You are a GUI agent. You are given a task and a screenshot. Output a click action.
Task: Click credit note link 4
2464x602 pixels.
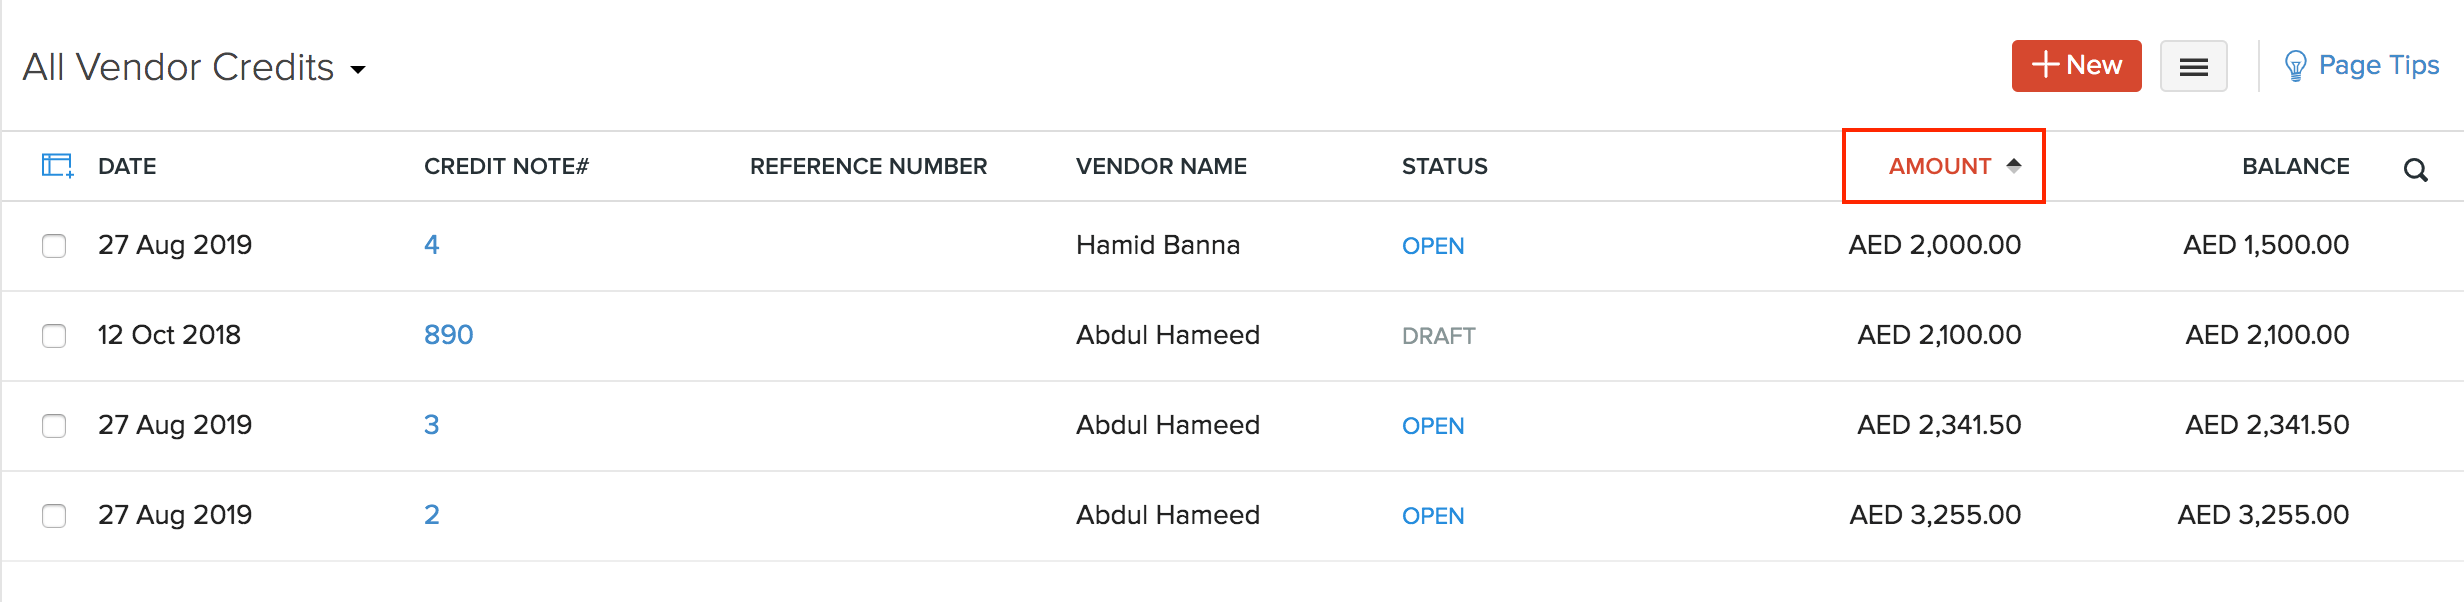coord(431,243)
